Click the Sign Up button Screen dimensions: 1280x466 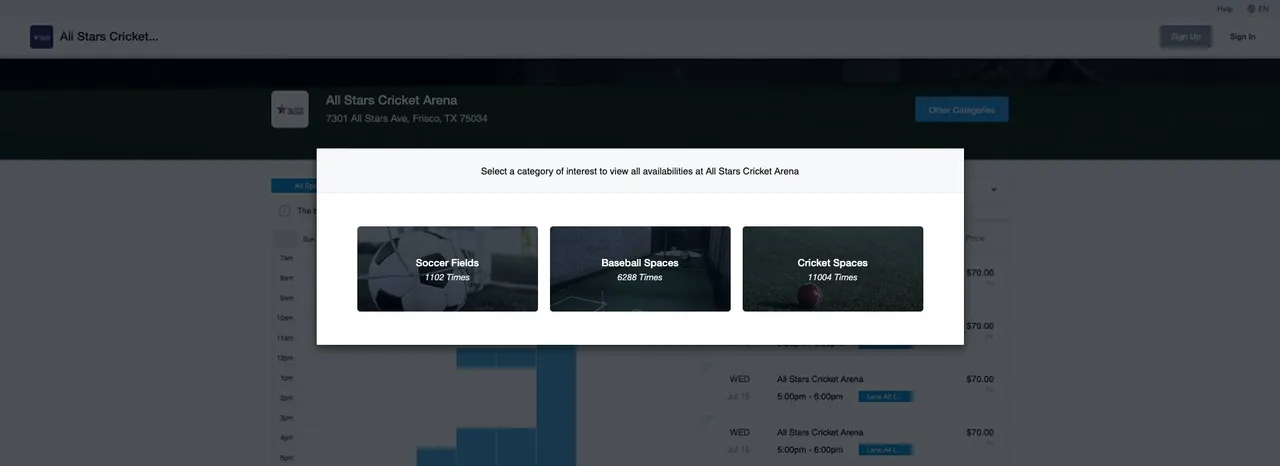coord(1185,37)
